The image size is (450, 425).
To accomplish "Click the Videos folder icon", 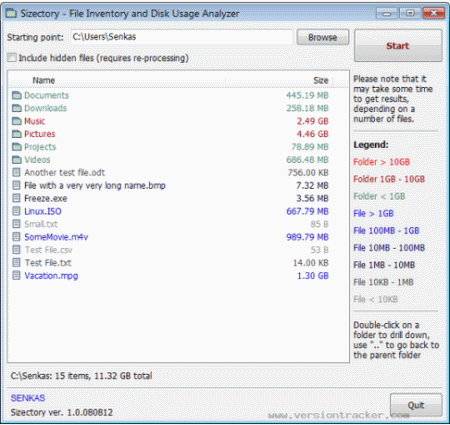I will tap(17, 160).
